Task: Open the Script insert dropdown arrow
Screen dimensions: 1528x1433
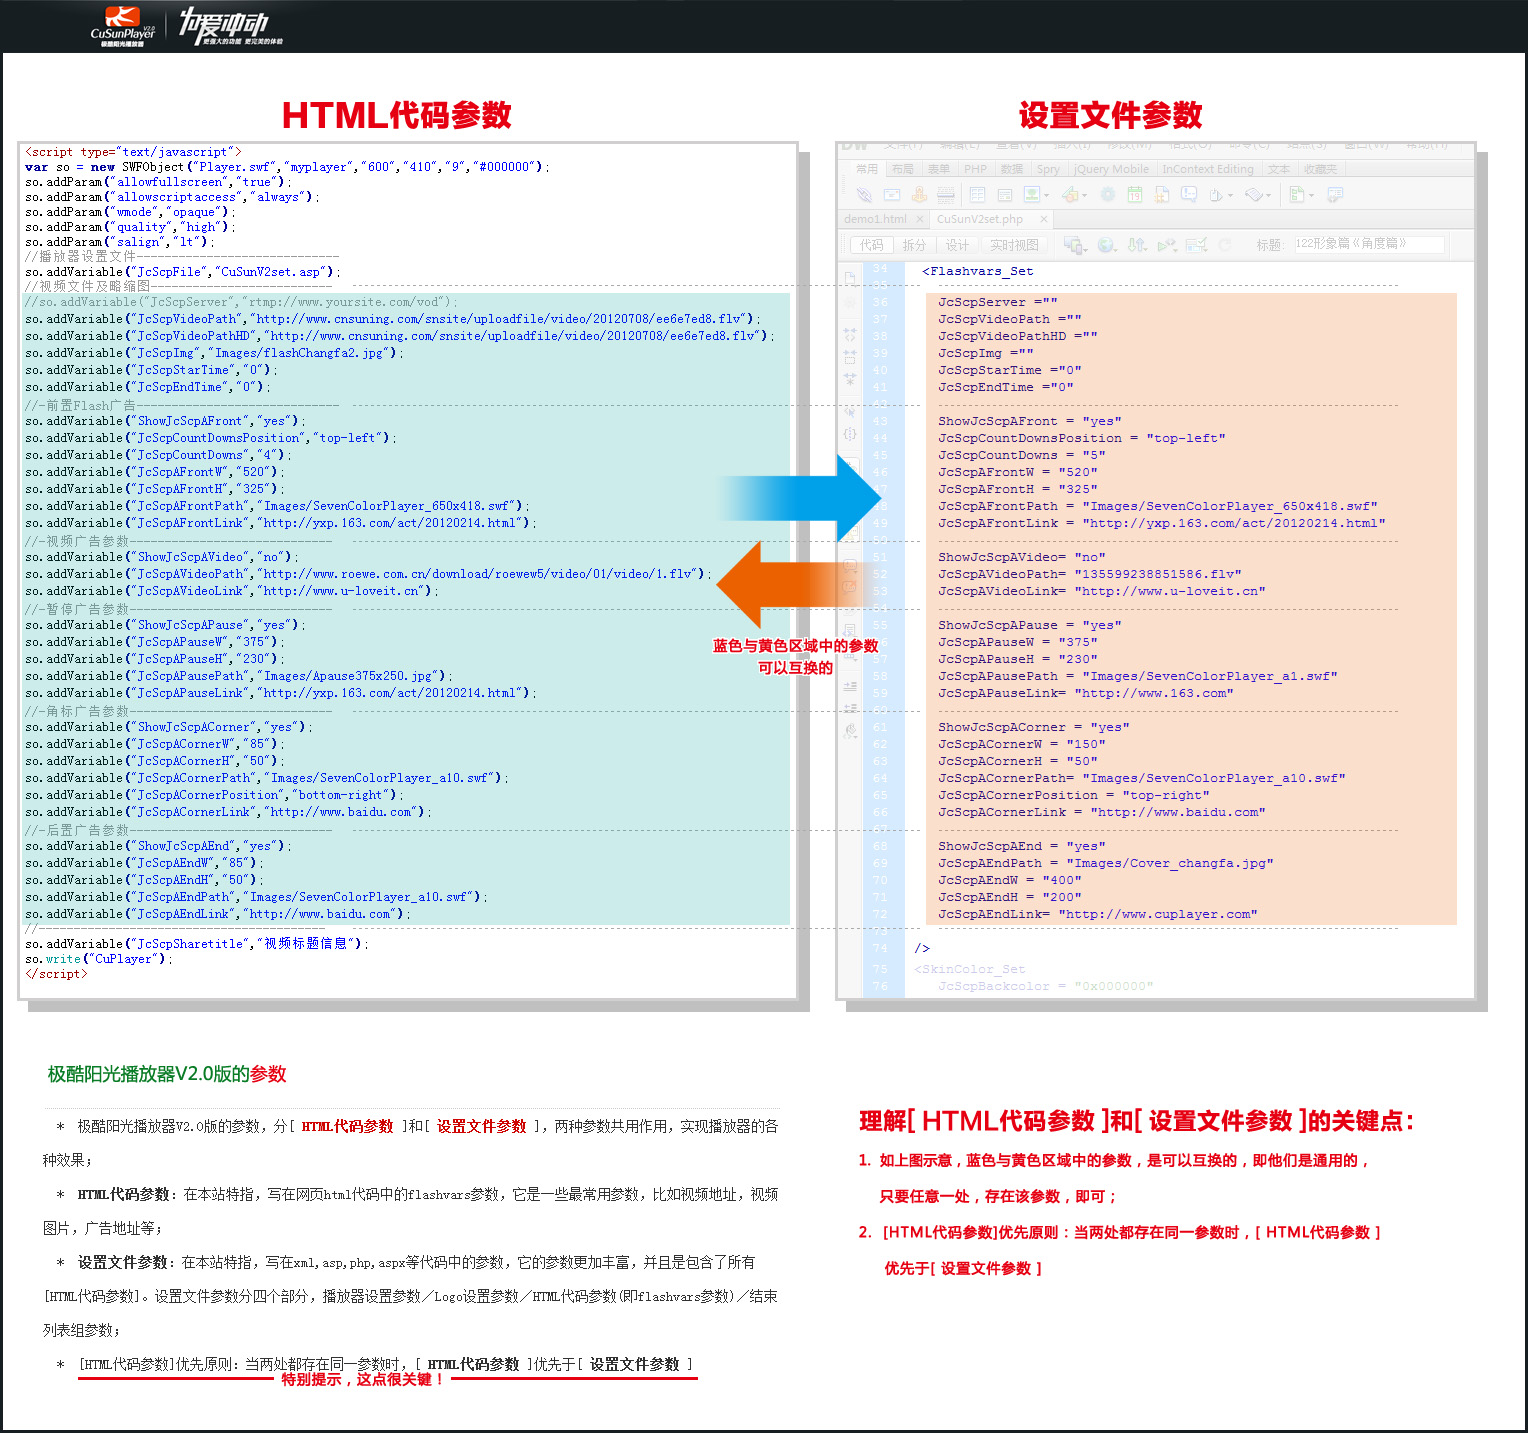Action: tap(1268, 196)
